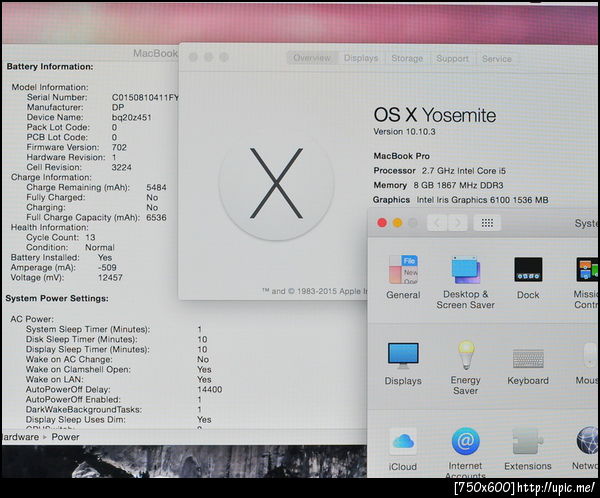This screenshot has width=600, height=498.
Task: Select AutoPowerOff Delay value 14400
Action: coord(210,390)
